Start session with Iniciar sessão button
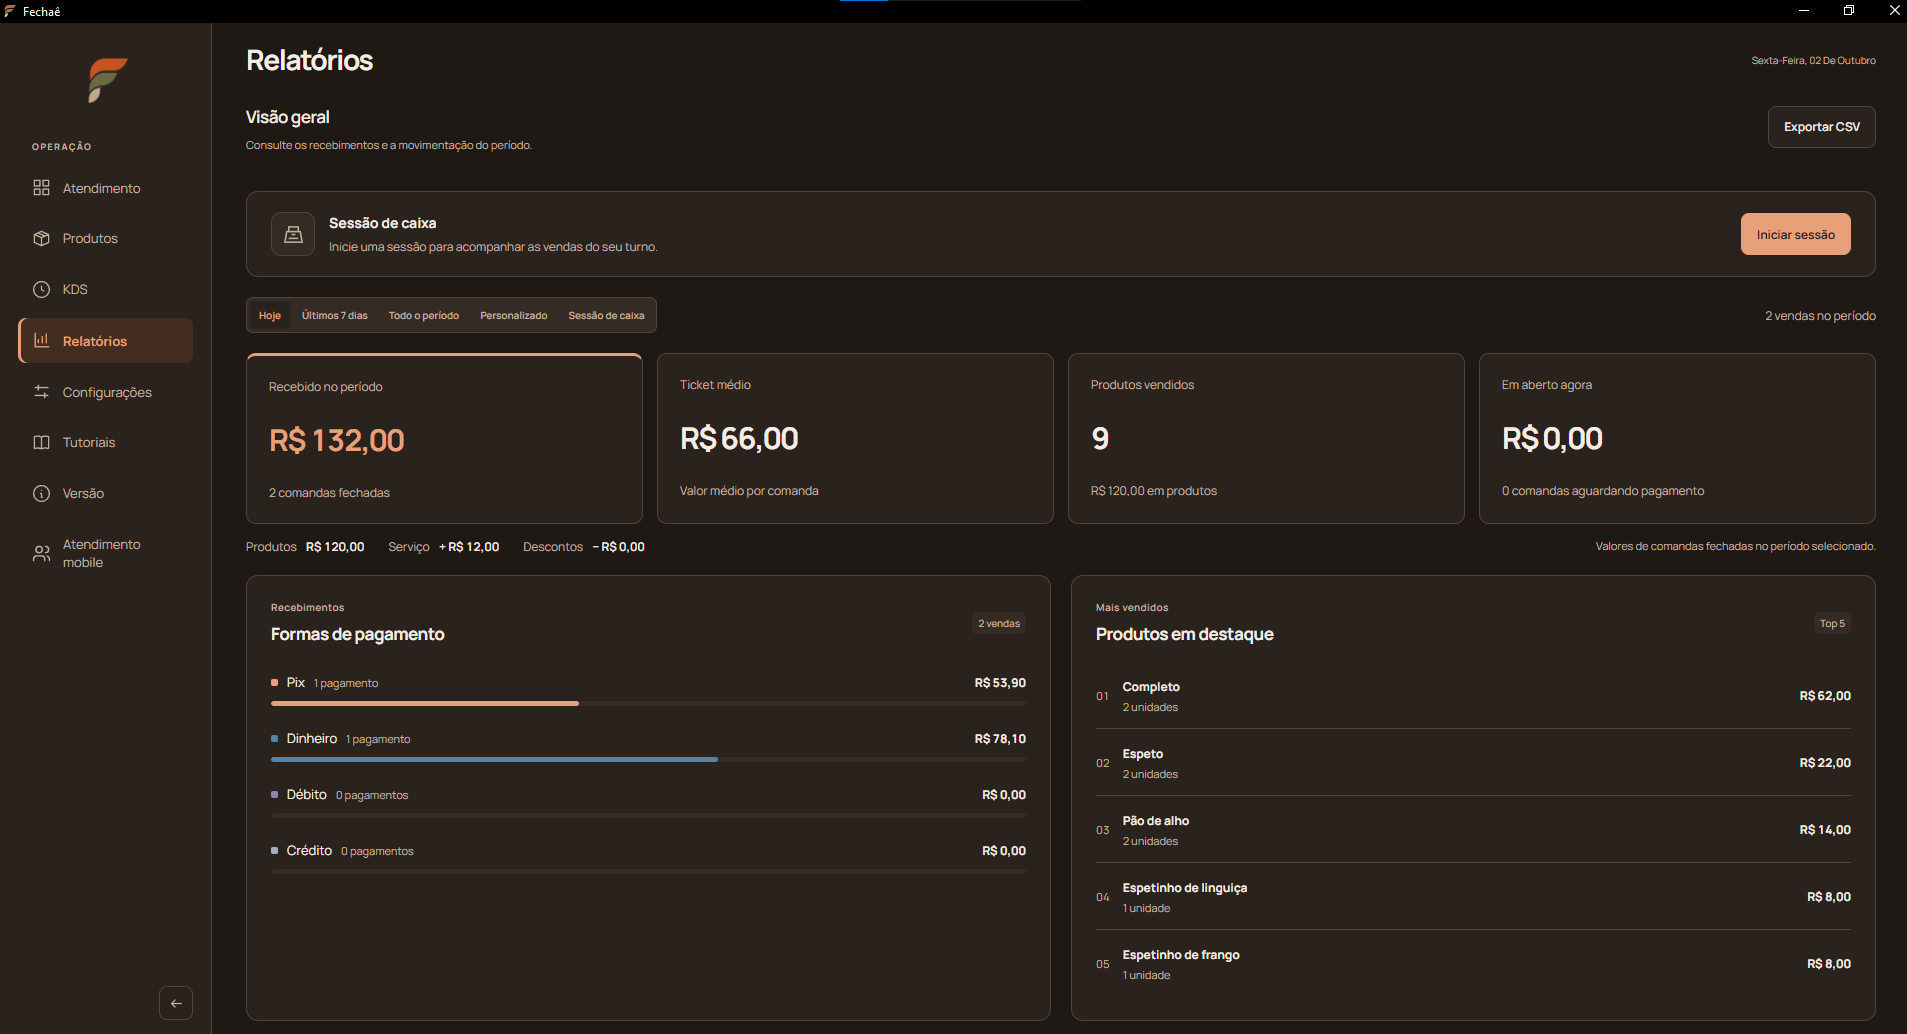This screenshot has height=1034, width=1907. pyautogui.click(x=1795, y=234)
